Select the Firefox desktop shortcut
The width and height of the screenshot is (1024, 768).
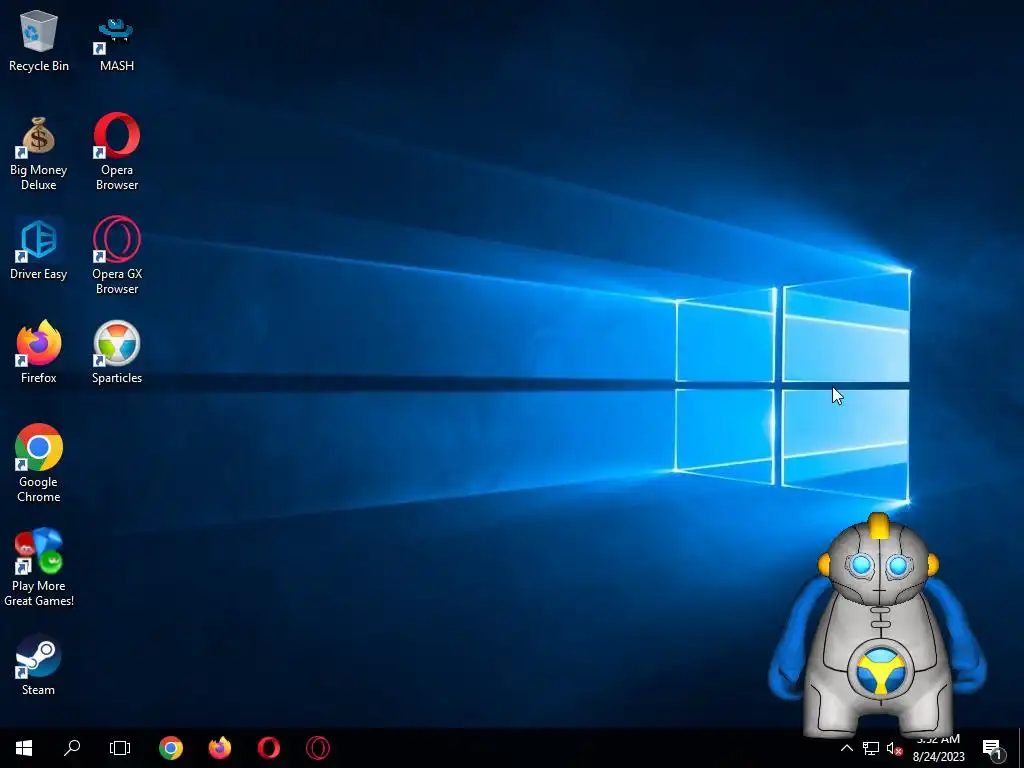point(39,353)
